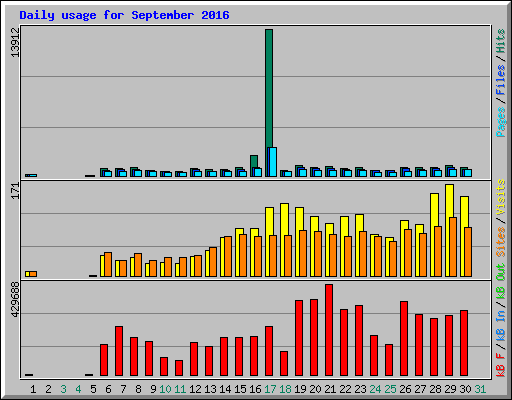Click the red kB bar for day 21
The width and height of the screenshot is (512, 400).
[329, 330]
